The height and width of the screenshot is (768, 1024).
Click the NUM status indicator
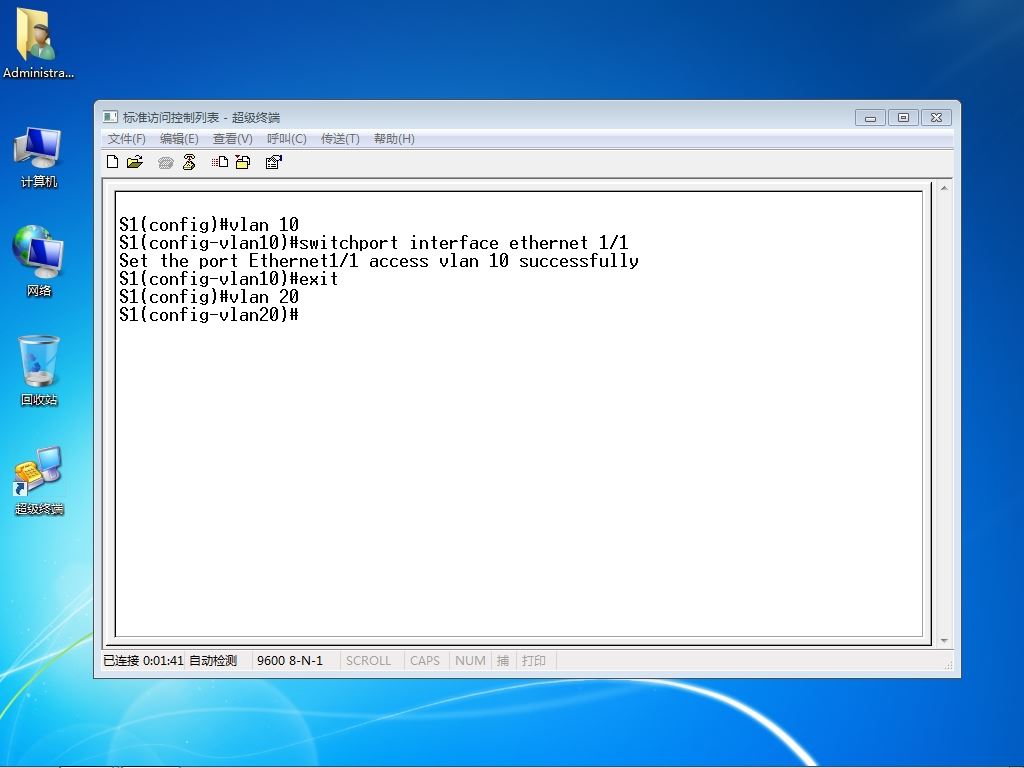tap(470, 660)
